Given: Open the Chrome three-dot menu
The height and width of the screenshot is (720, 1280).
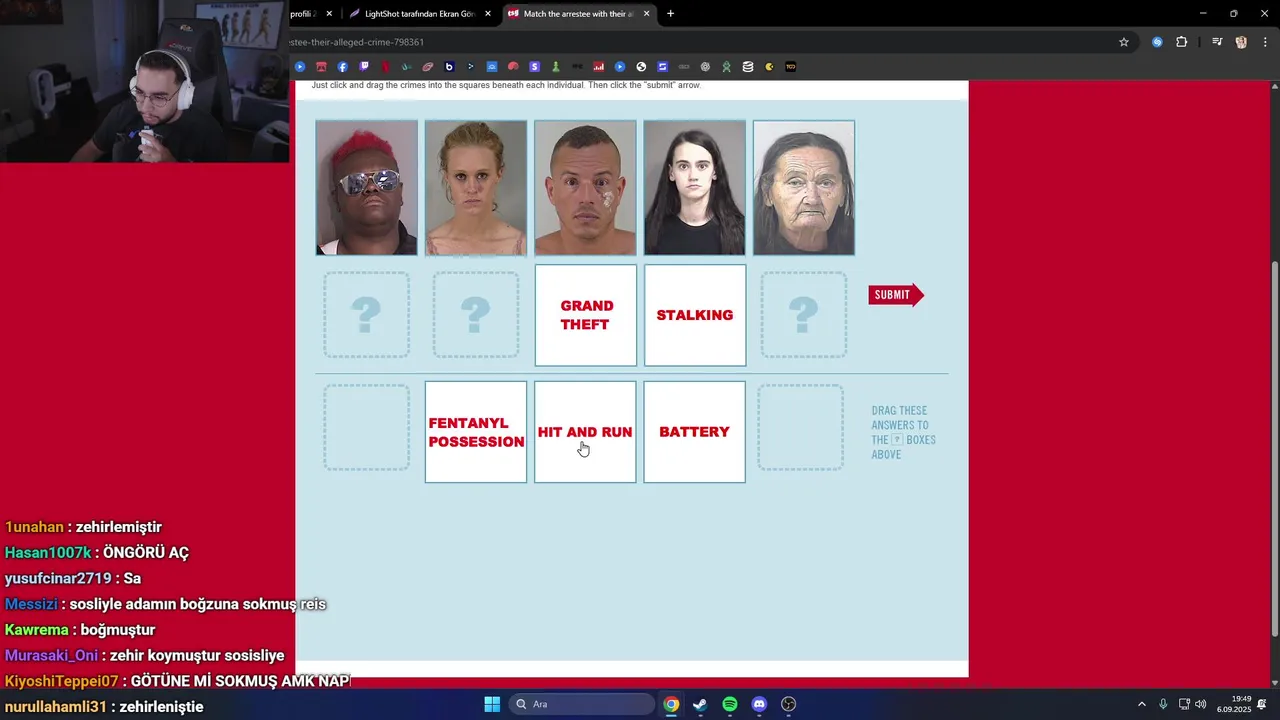Looking at the screenshot, I should (1265, 42).
